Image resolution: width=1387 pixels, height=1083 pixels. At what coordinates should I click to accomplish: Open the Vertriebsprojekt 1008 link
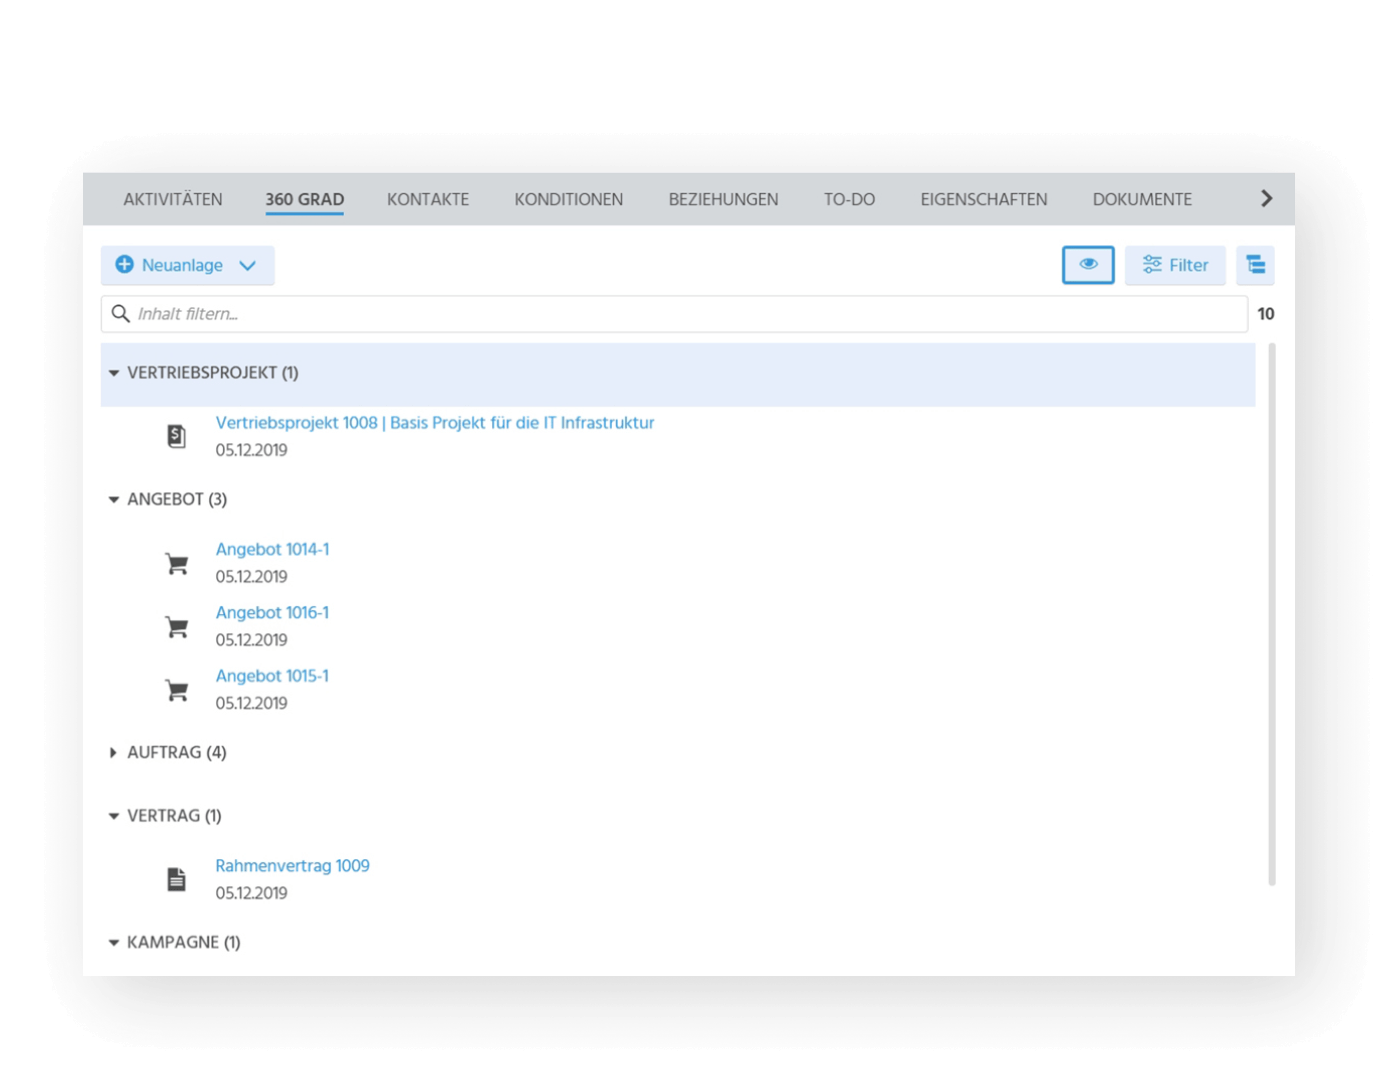point(435,423)
